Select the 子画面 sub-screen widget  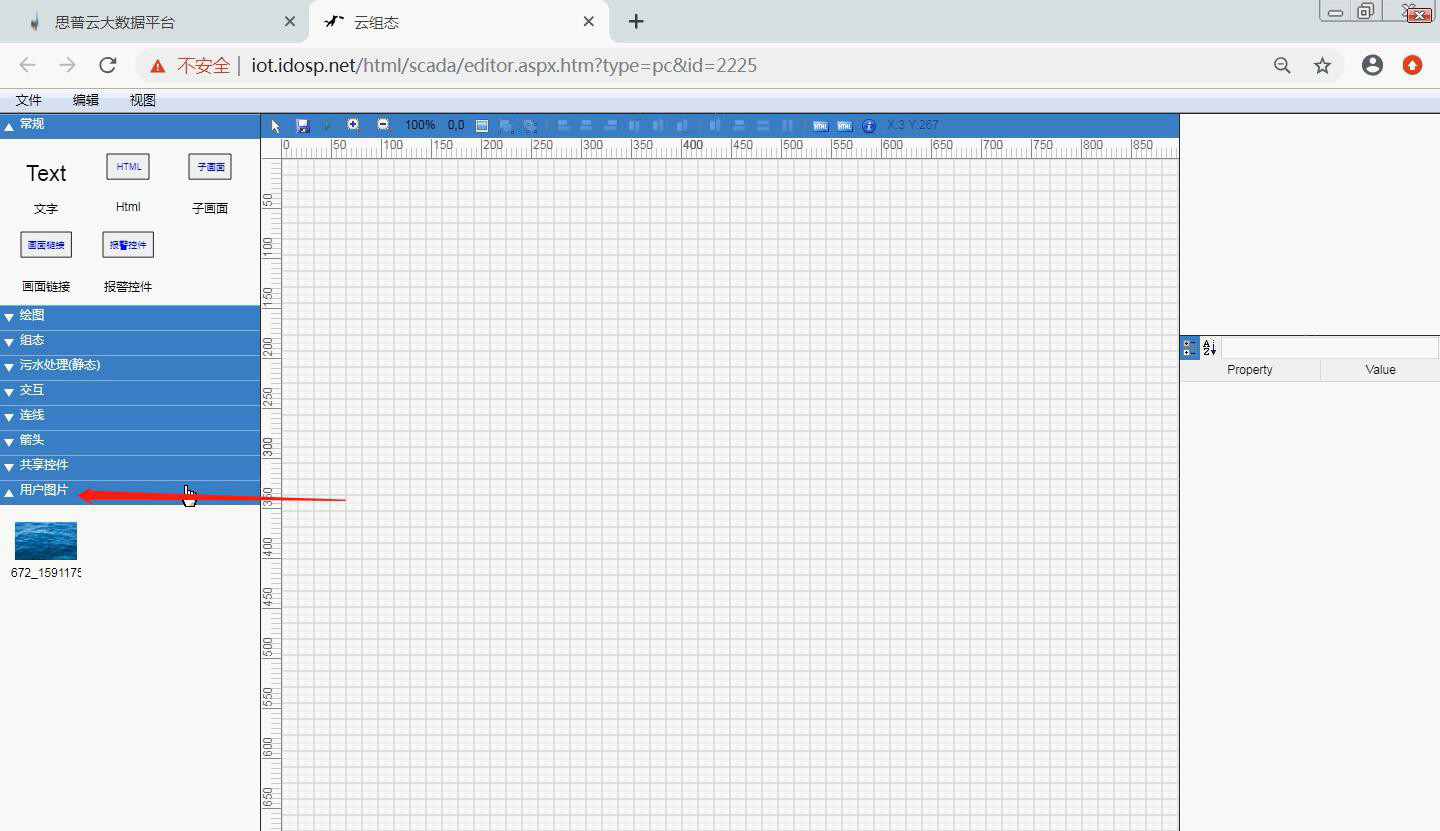[x=210, y=167]
